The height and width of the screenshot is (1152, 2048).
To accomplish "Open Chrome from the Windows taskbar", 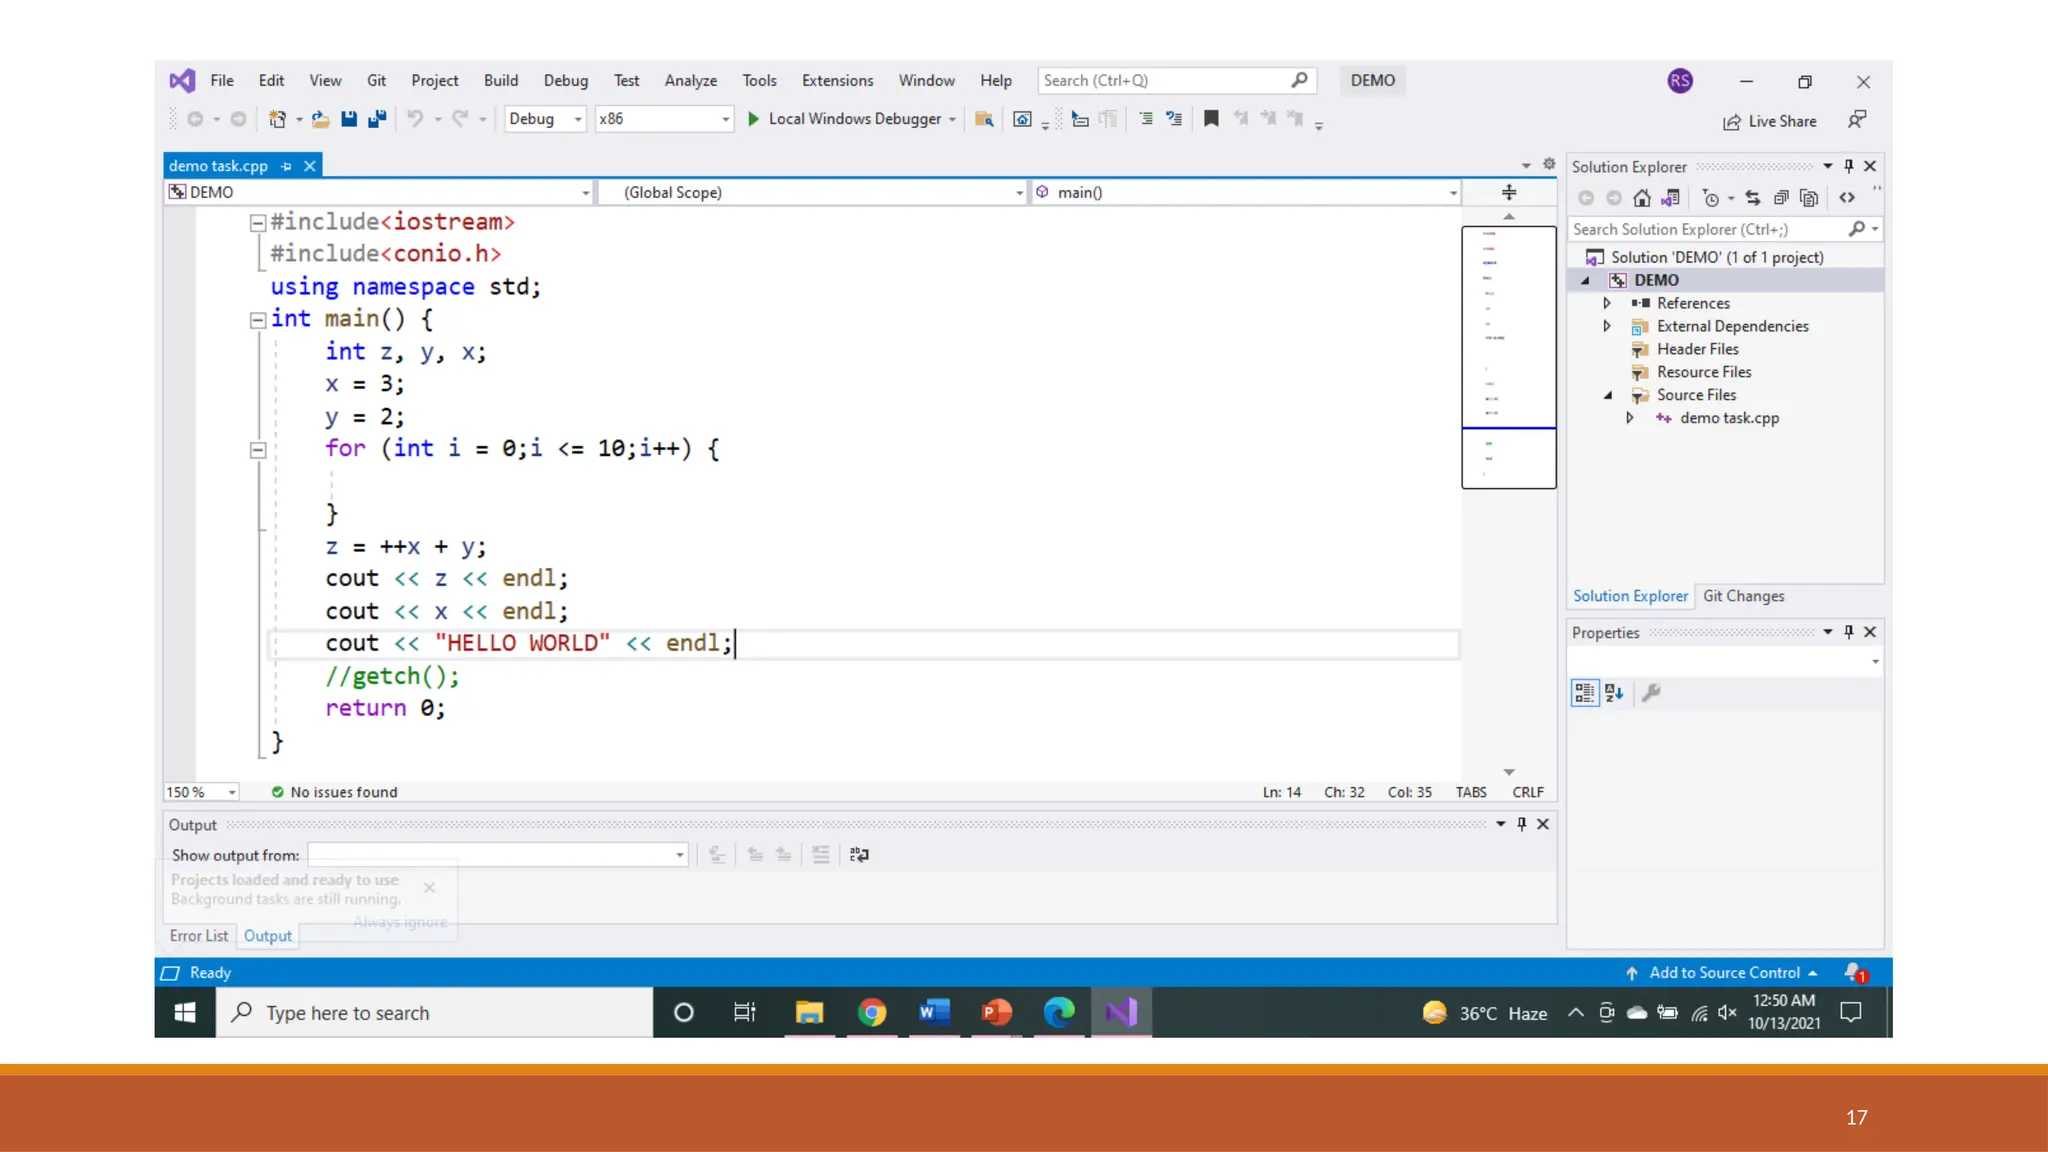I will 872,1013.
